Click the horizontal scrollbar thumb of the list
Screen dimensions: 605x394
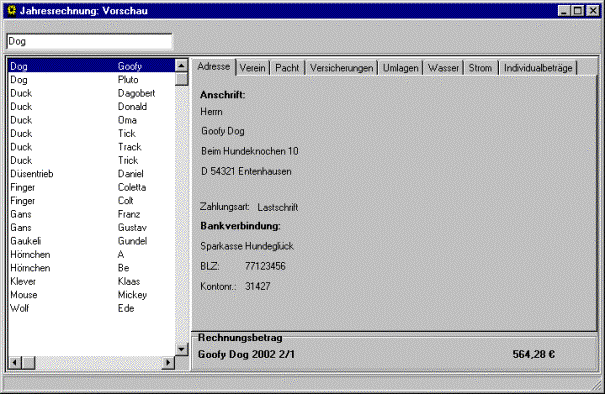coord(28,363)
